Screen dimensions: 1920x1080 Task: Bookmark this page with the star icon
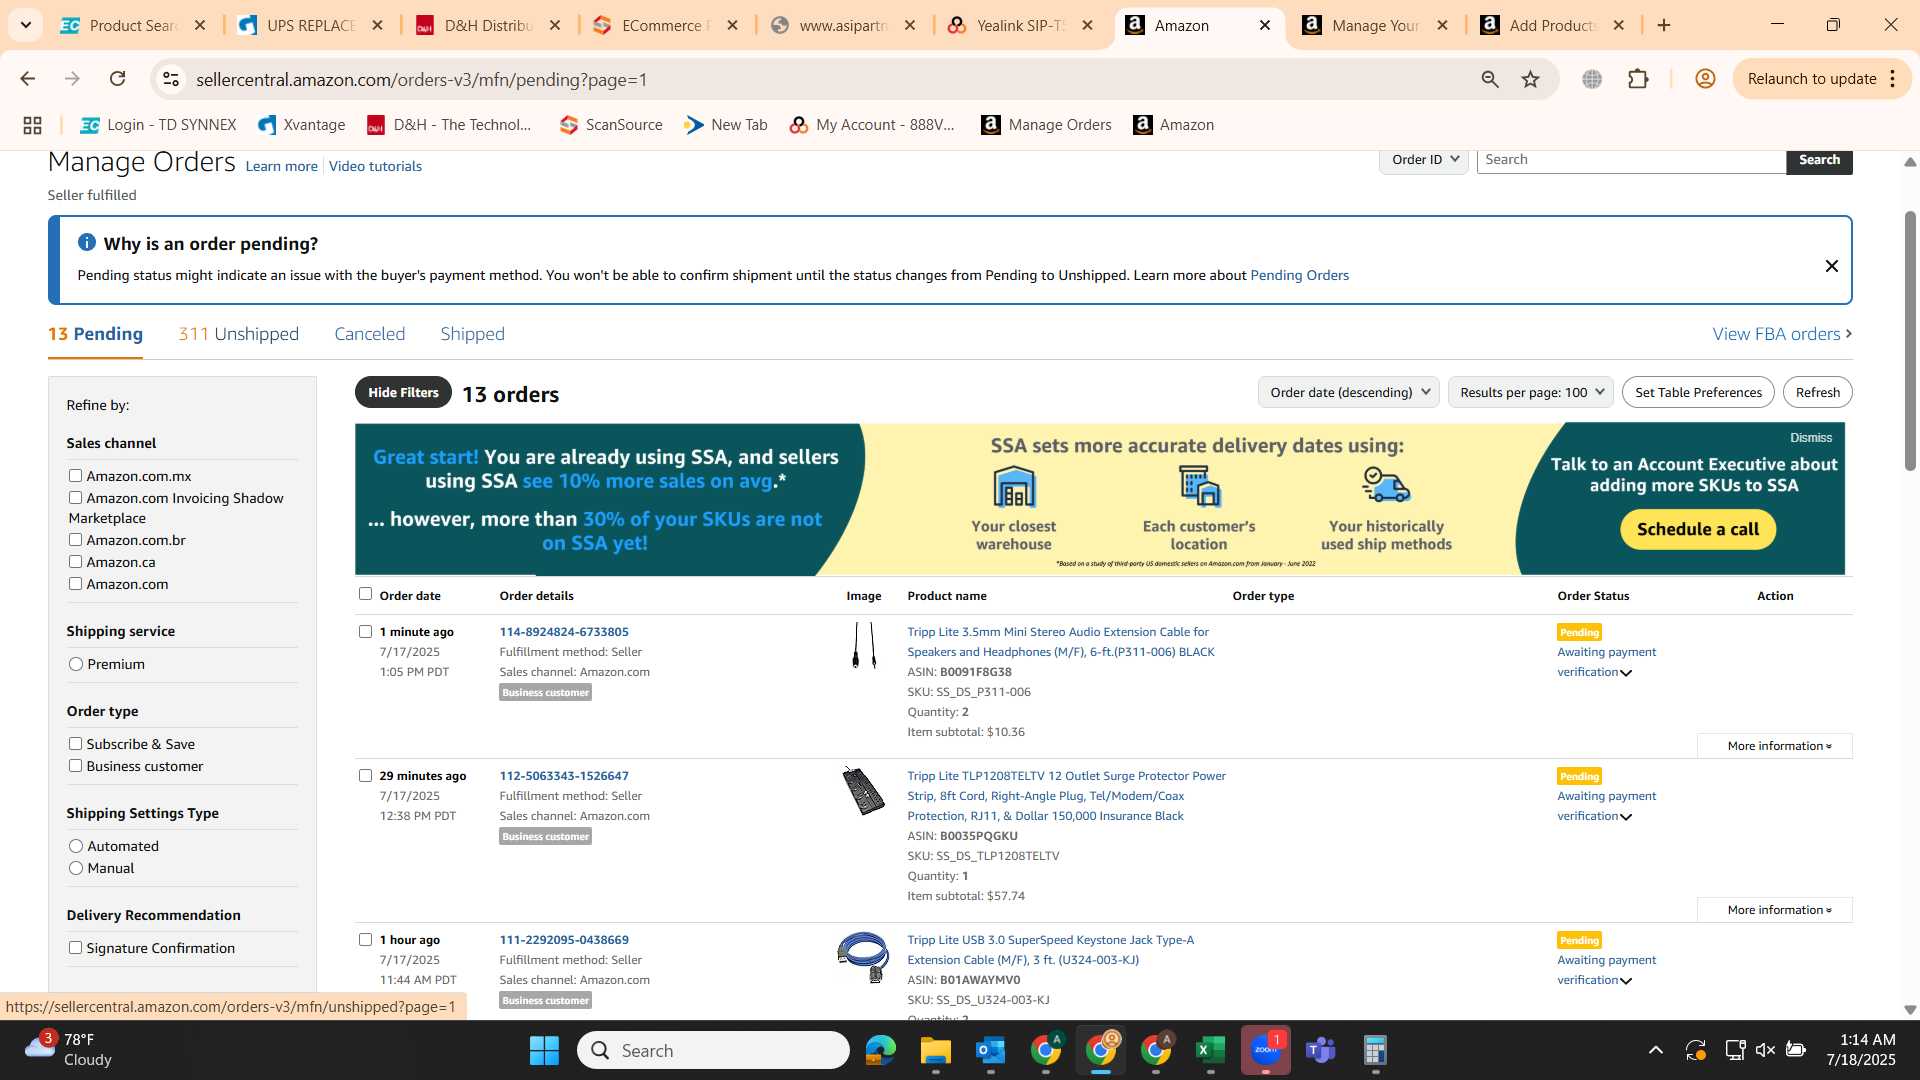pyautogui.click(x=1530, y=79)
